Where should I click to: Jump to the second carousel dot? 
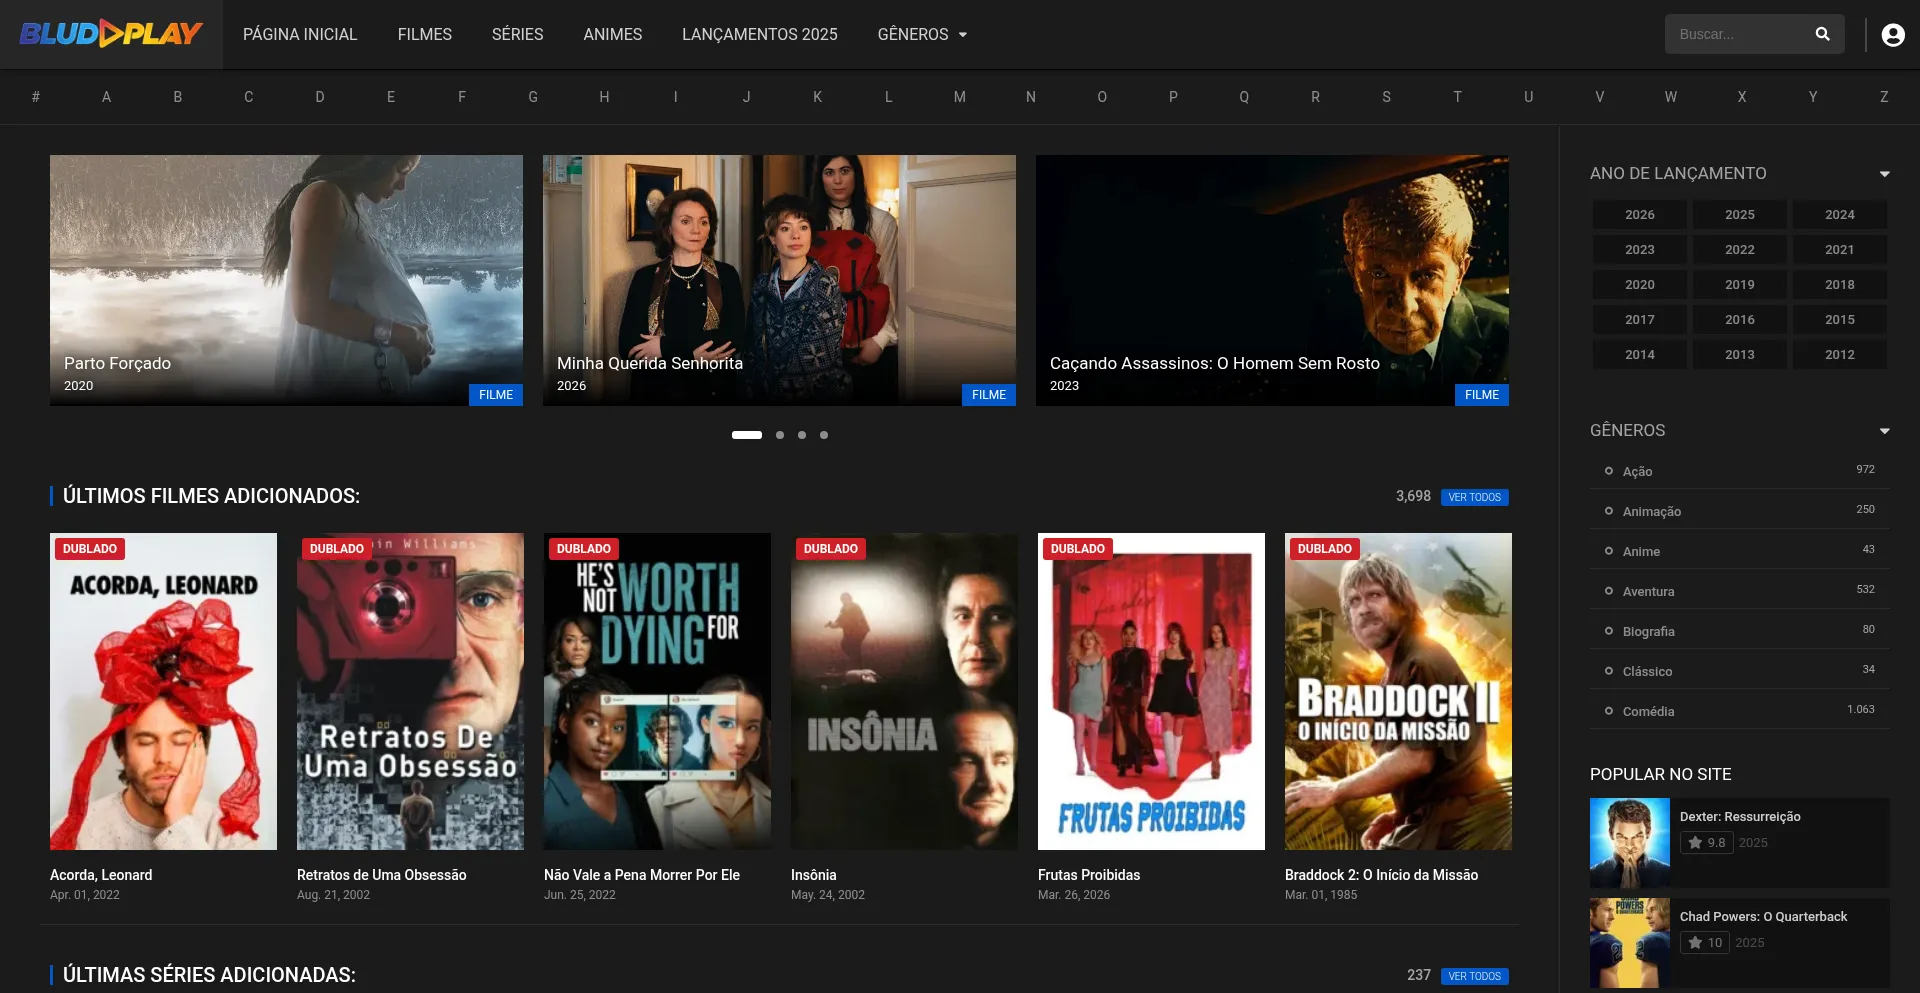780,435
